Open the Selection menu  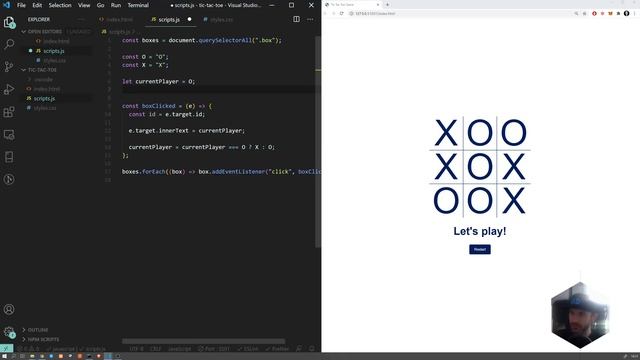(60, 5)
